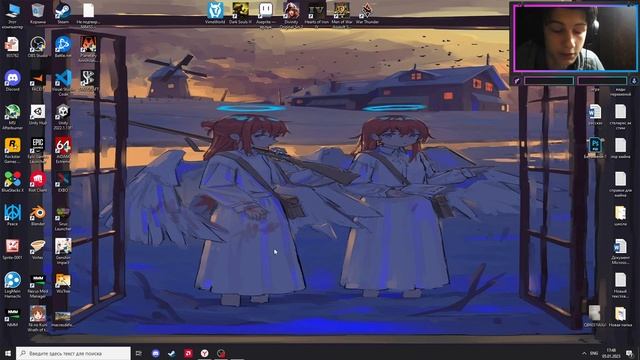Open the Unity Hub shortcut

38,114
